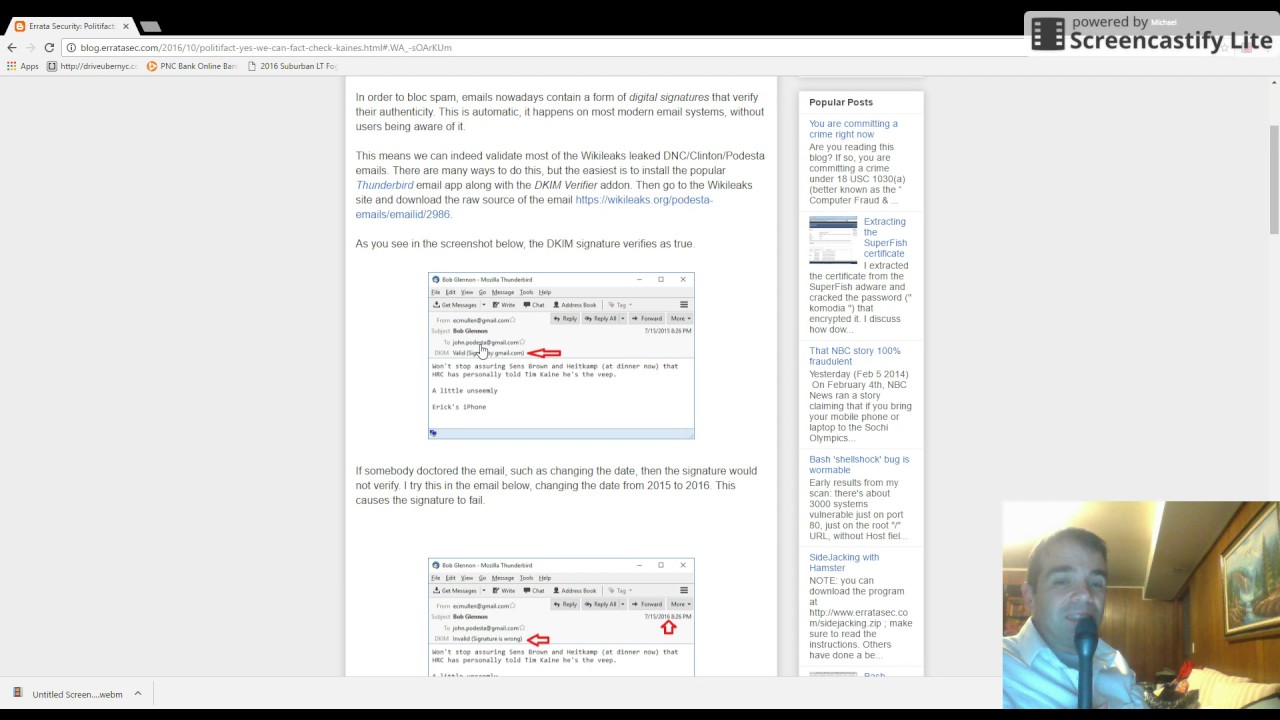Click the site info icon in the address bar
Viewport: 1280px width, 720px height.
71,47
